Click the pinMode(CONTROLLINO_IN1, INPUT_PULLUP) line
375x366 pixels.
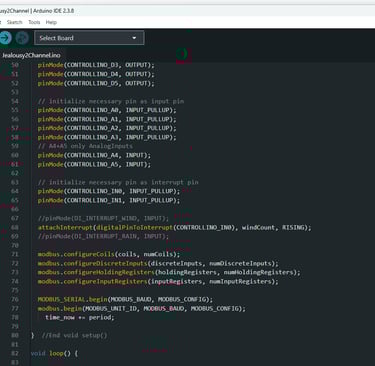coord(109,200)
